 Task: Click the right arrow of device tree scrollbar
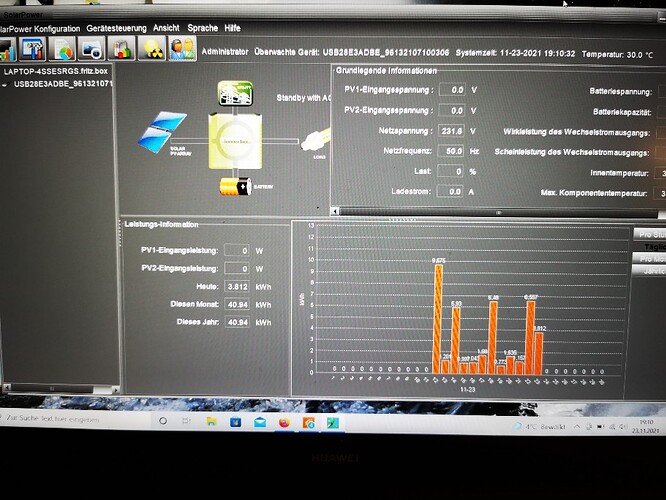tap(115, 389)
